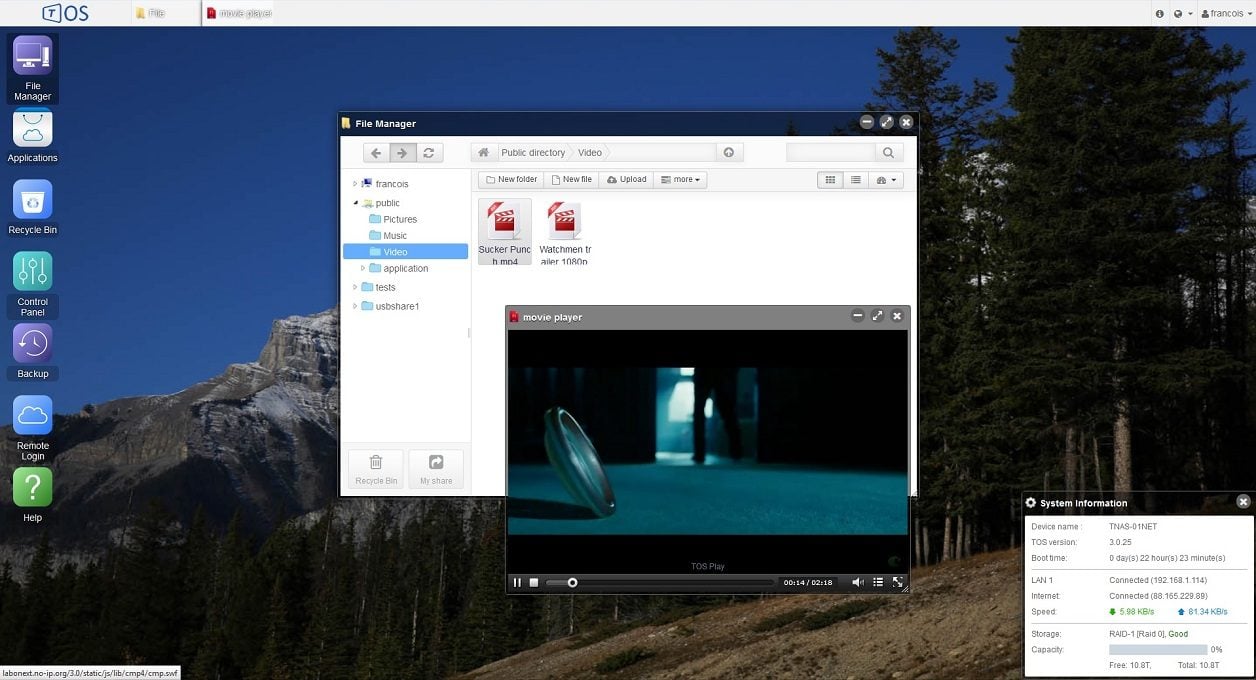Launch the Control Panel desktop icon
Viewport: 1256px width, 680px height.
pyautogui.click(x=32, y=284)
